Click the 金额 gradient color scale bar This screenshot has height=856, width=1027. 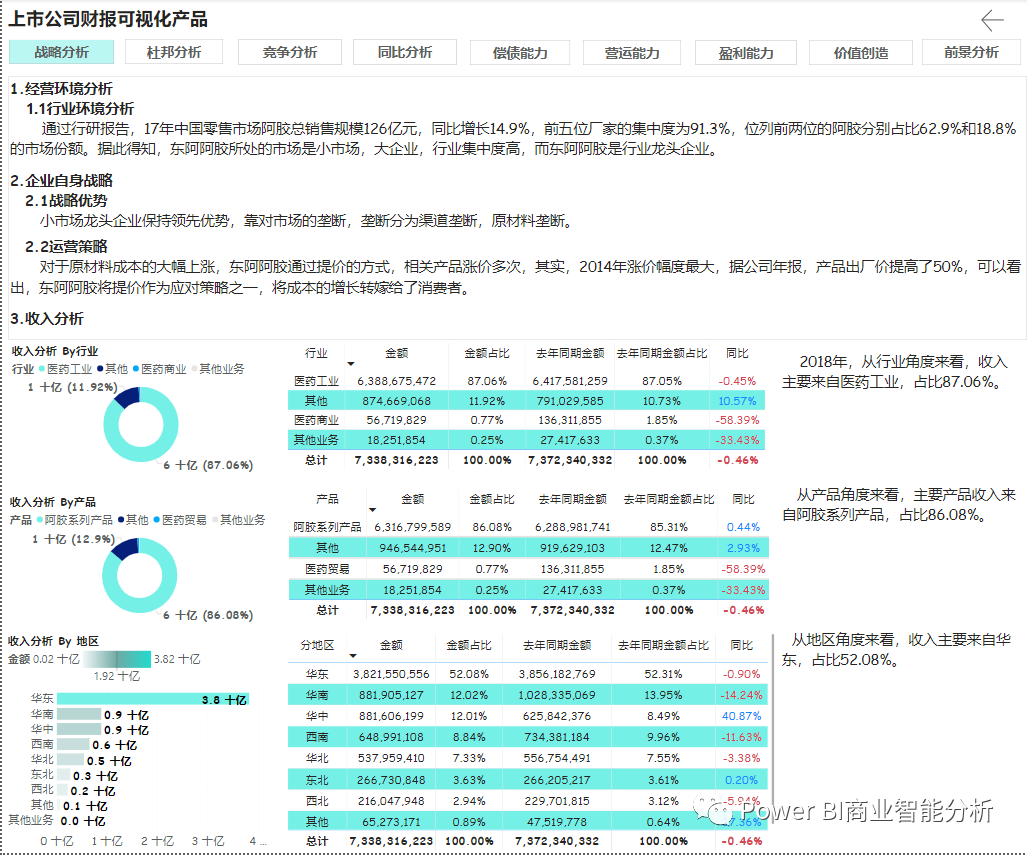[117, 659]
